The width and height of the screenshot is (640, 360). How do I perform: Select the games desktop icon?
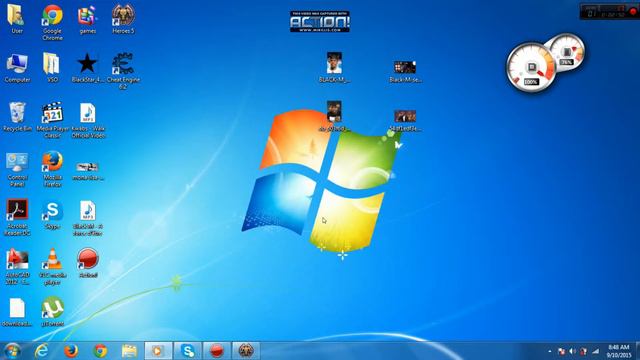[x=87, y=18]
